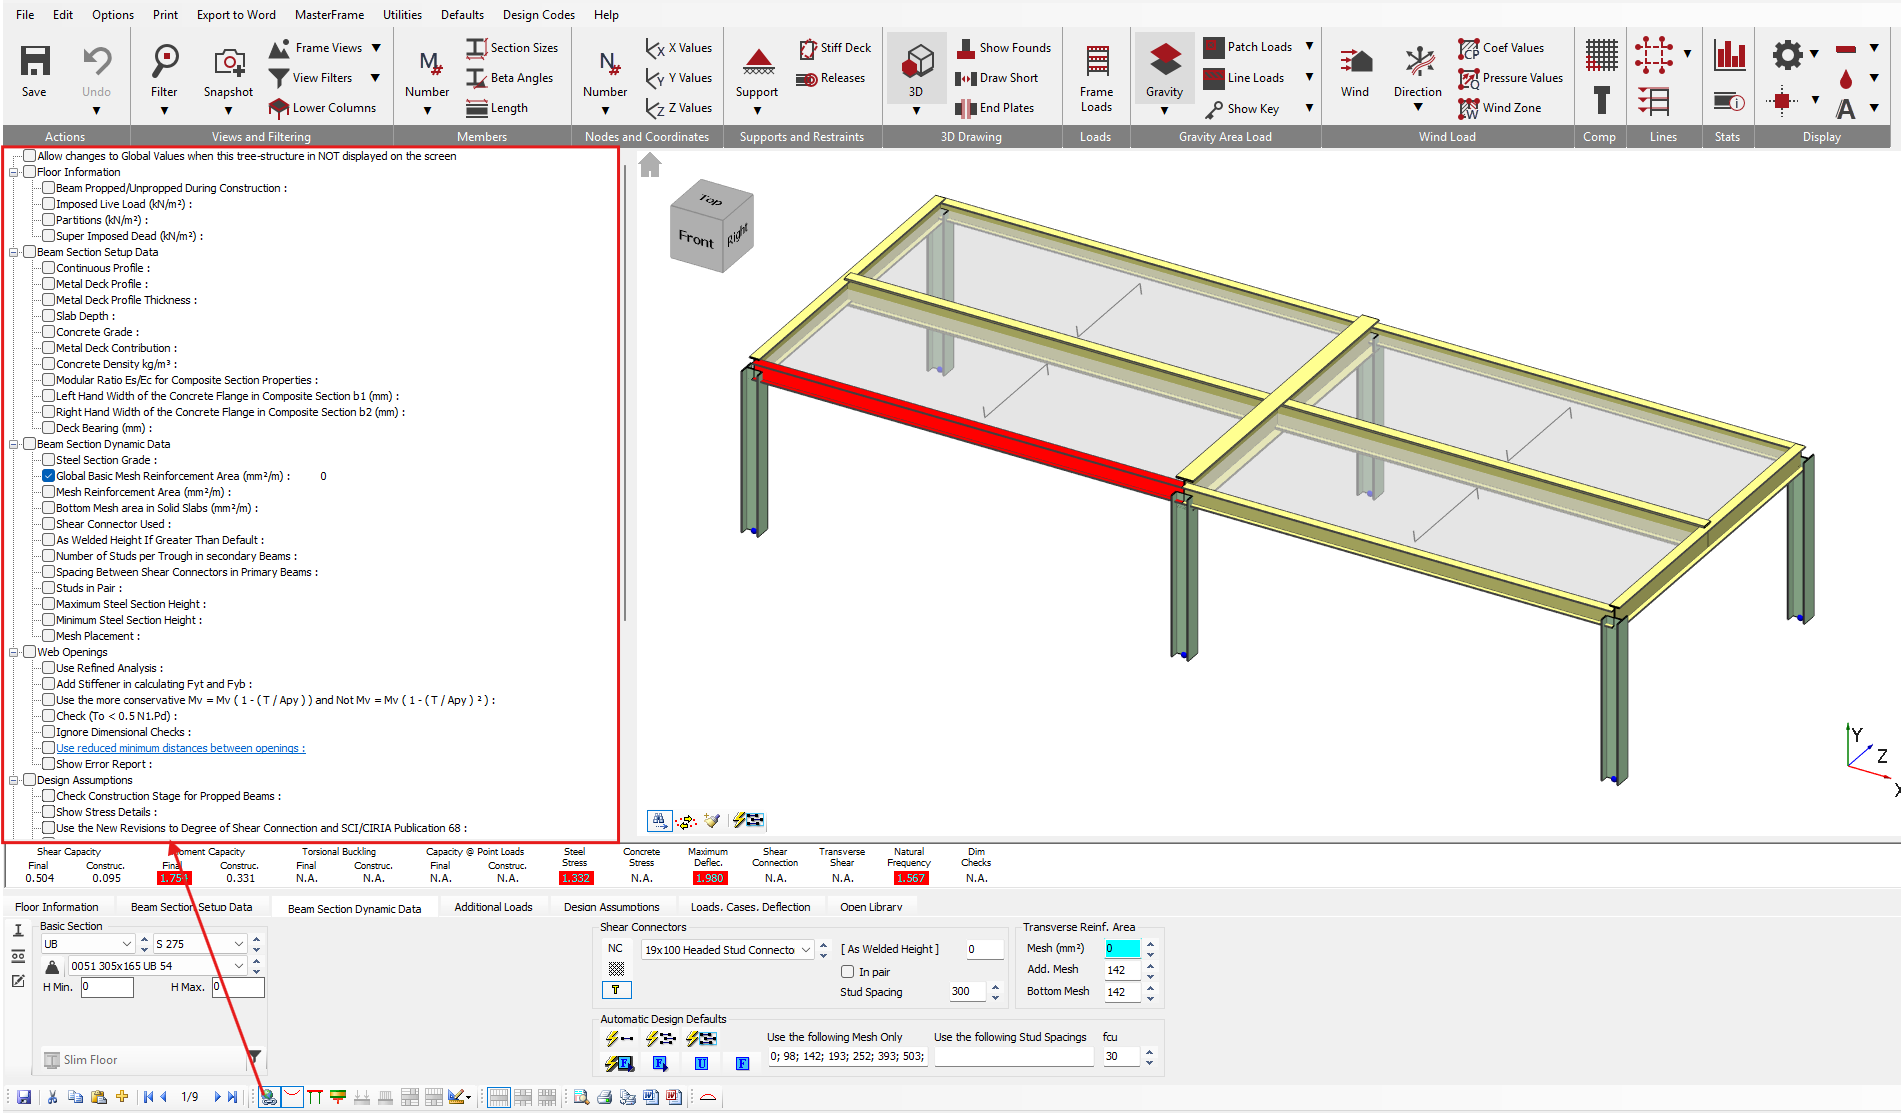Viewport: 1901px width, 1113px height.
Task: Click the display settings gear icon
Action: 1788,55
